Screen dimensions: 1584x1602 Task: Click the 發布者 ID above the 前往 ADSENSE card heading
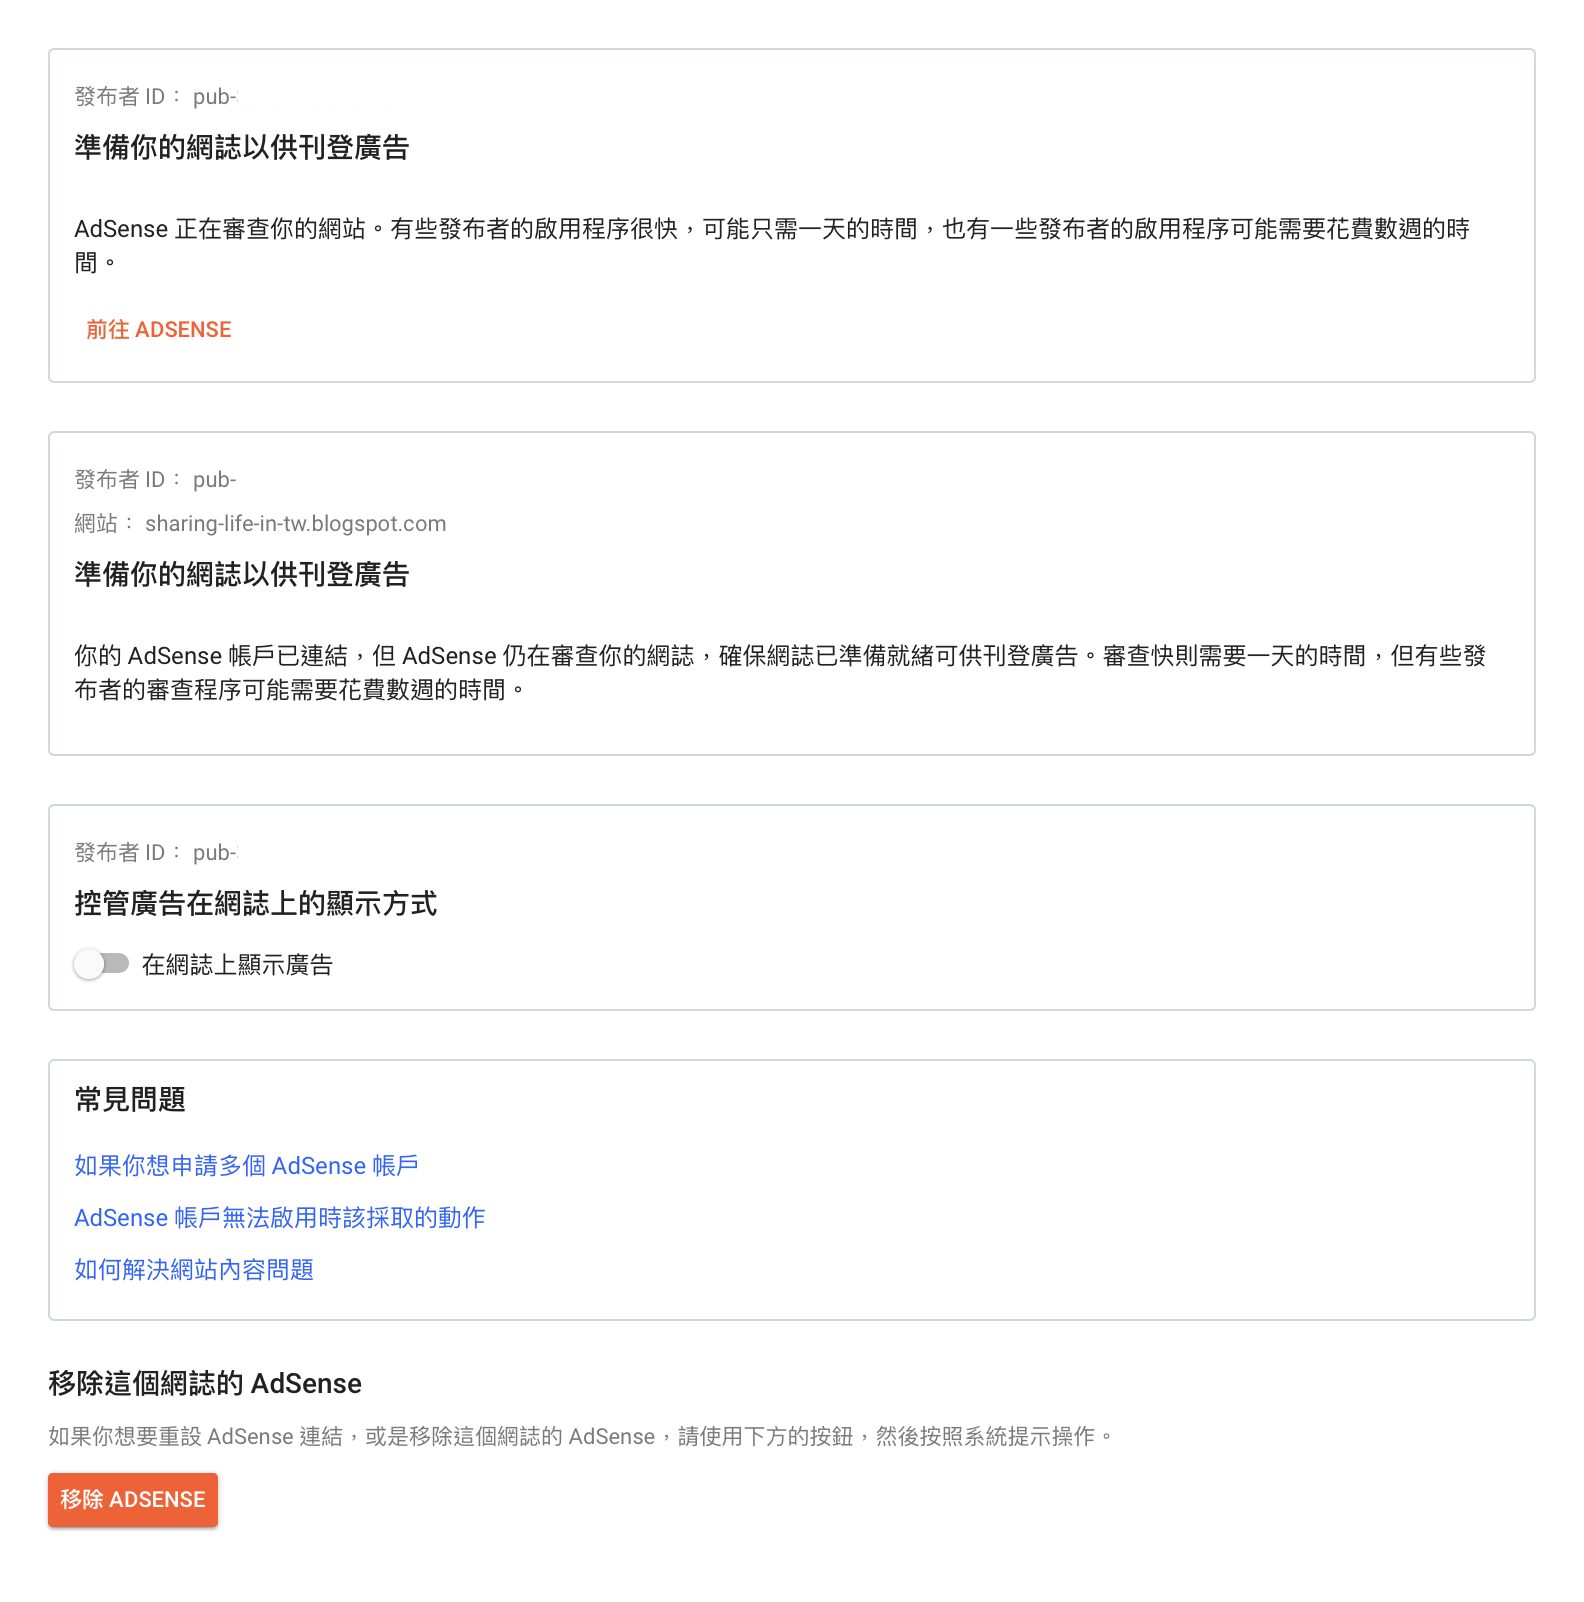pos(156,97)
